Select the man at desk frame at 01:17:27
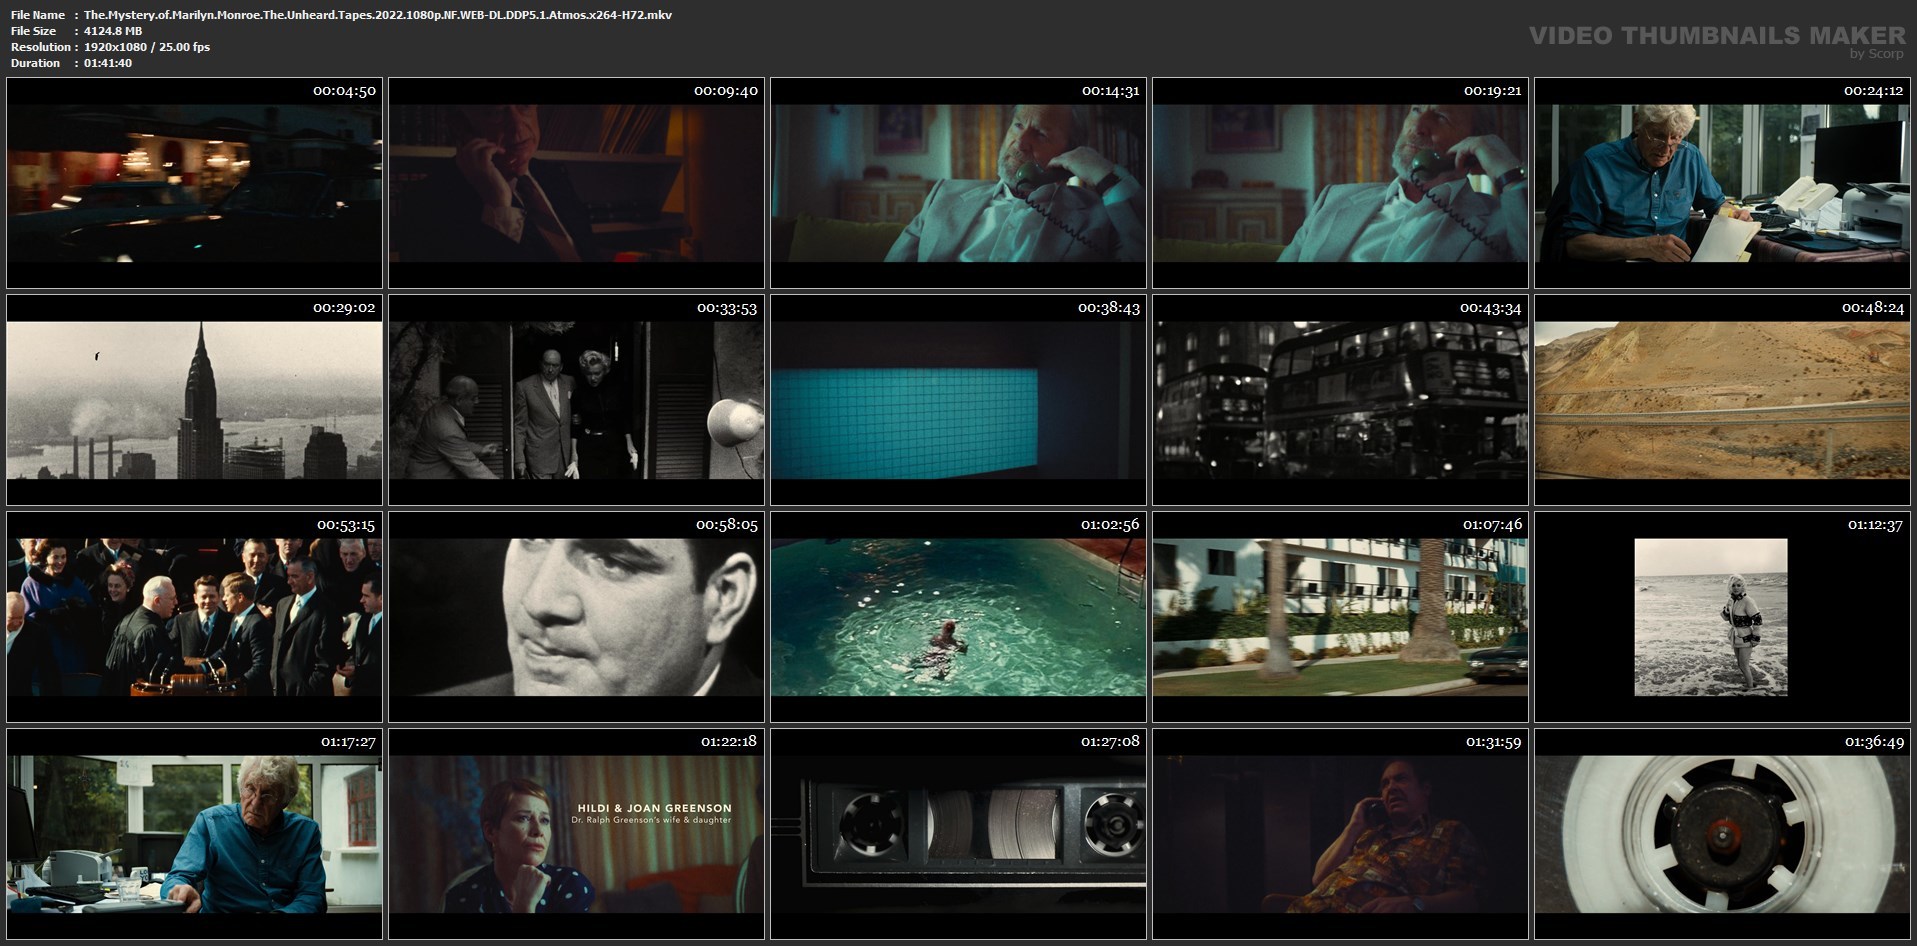 [194, 834]
